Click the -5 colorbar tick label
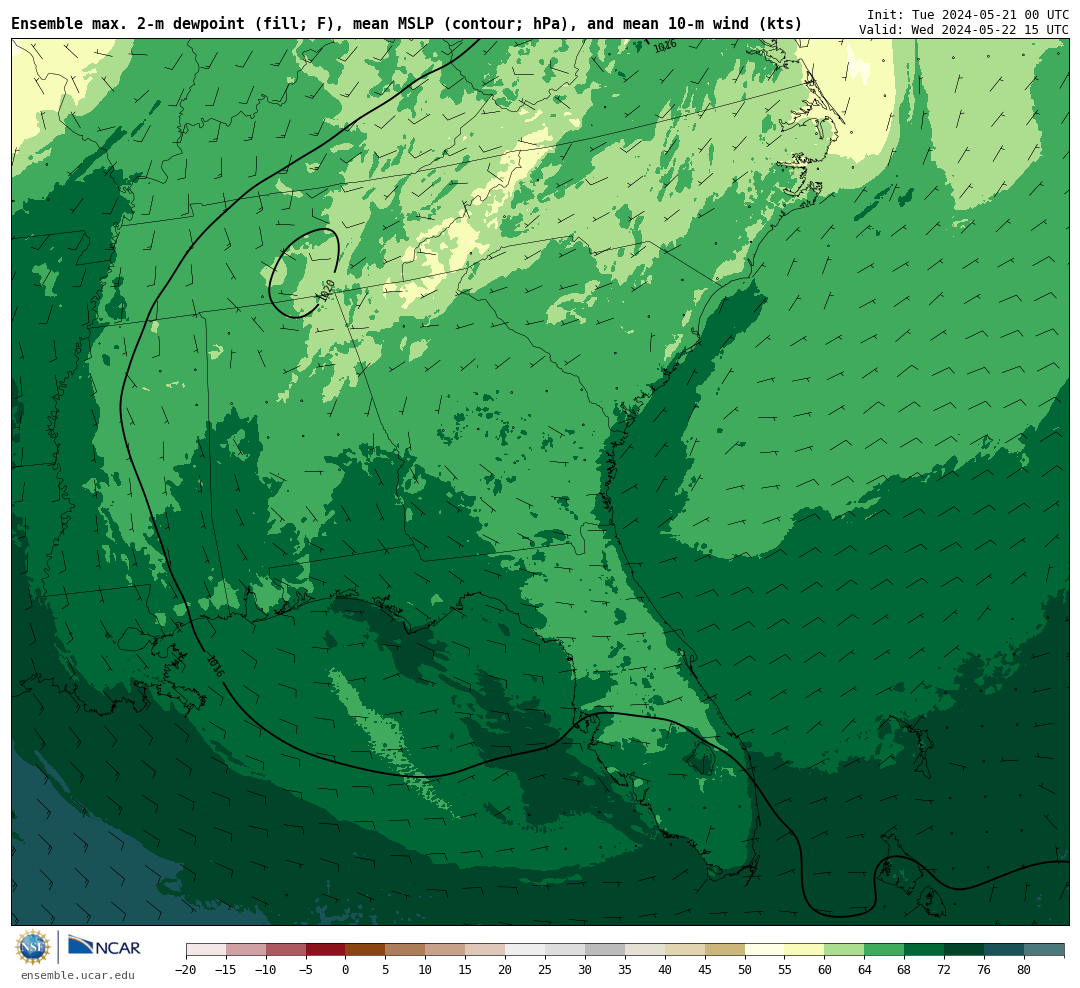1080x988 pixels. 306,970
